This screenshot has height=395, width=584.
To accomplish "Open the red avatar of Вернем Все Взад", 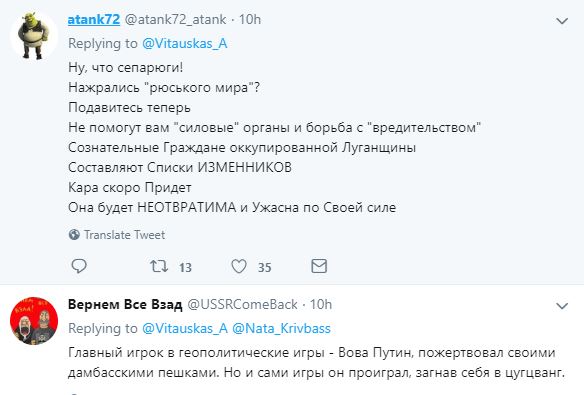I will (x=34, y=321).
